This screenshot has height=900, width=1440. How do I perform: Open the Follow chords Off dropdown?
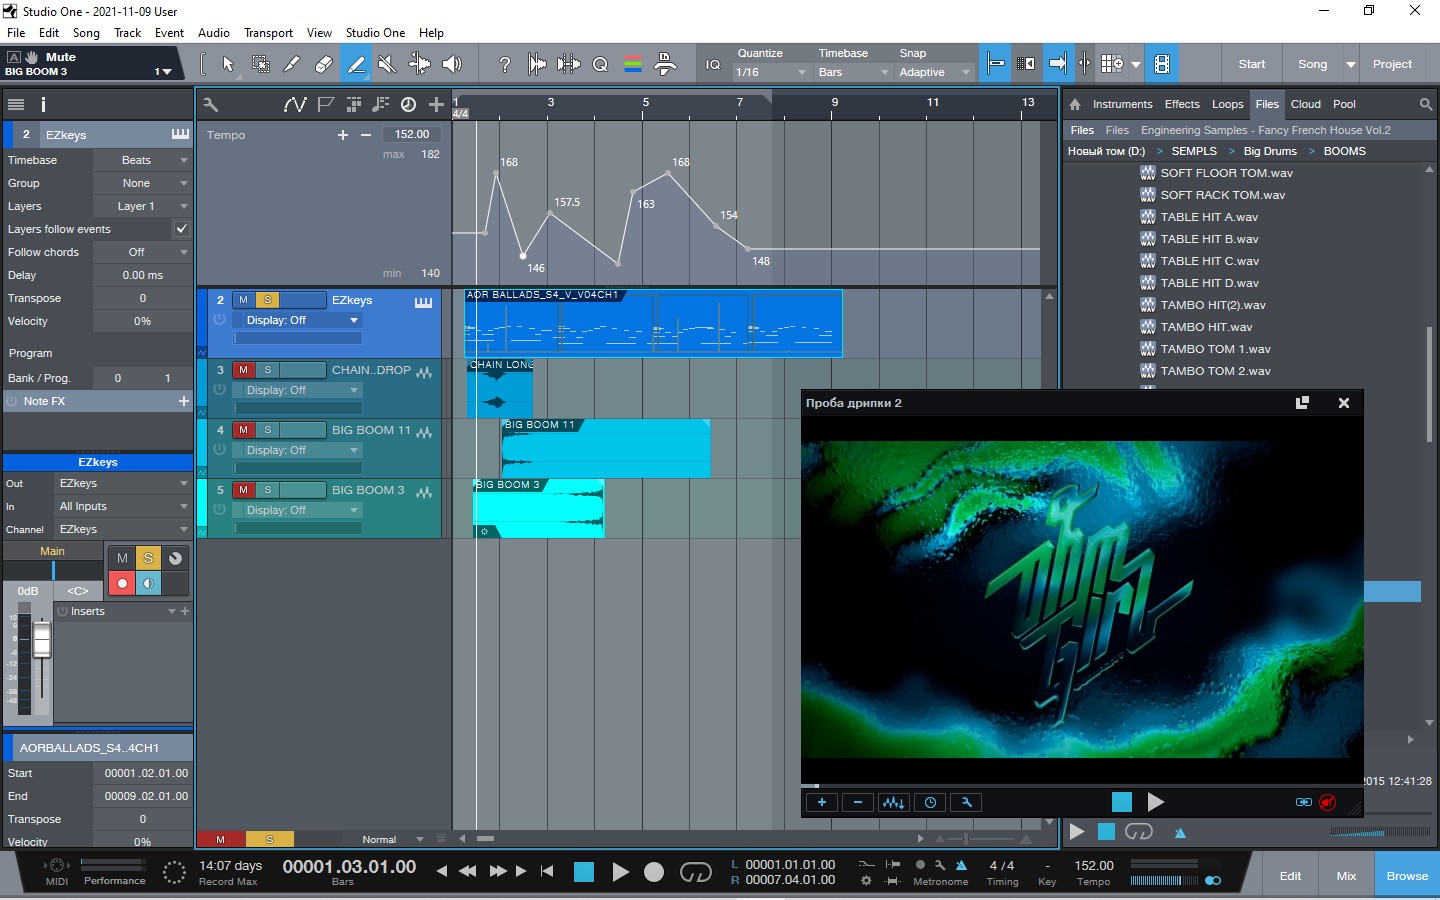tap(142, 252)
